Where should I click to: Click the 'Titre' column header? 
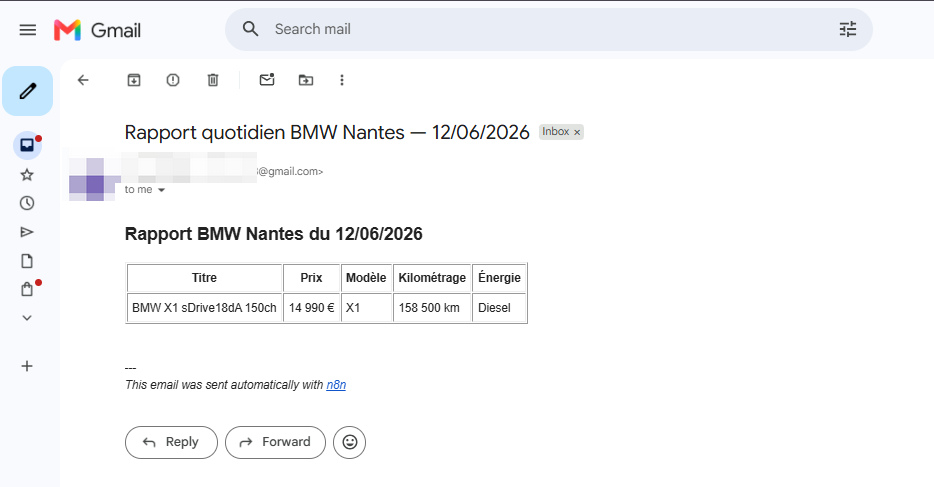[x=204, y=278]
